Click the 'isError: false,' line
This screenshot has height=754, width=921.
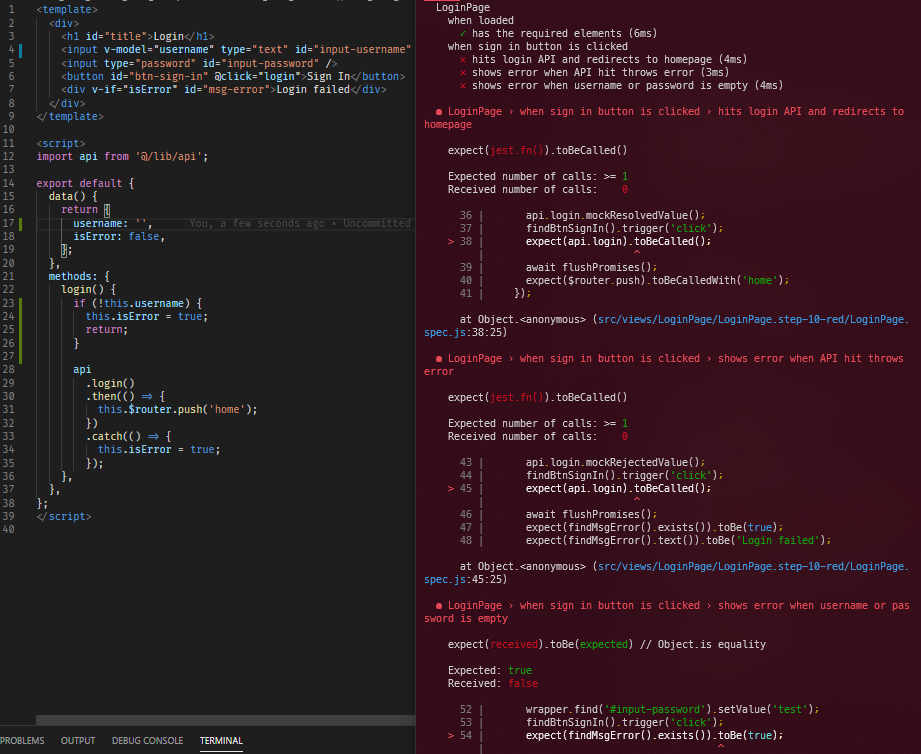tap(119, 236)
